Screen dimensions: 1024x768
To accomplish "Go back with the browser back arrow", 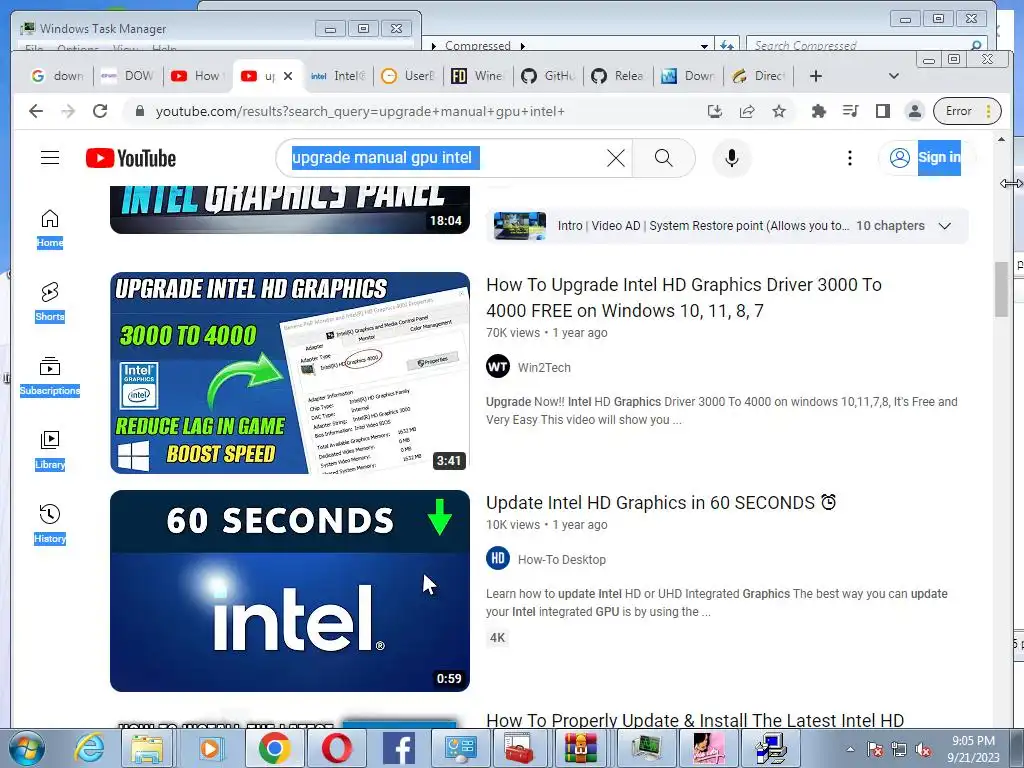I will click(x=36, y=112).
